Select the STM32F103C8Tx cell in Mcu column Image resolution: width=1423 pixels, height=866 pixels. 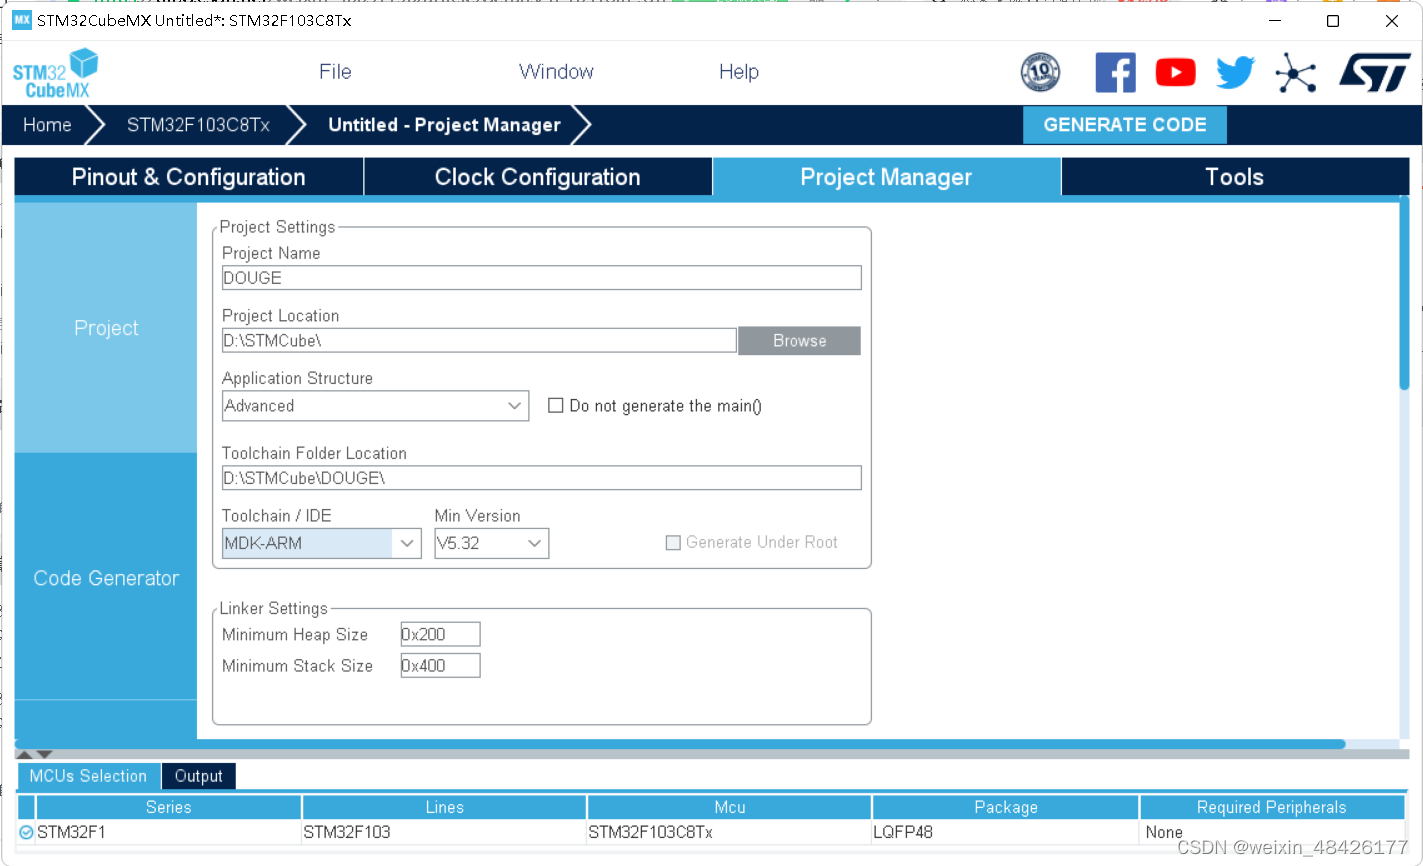(730, 832)
